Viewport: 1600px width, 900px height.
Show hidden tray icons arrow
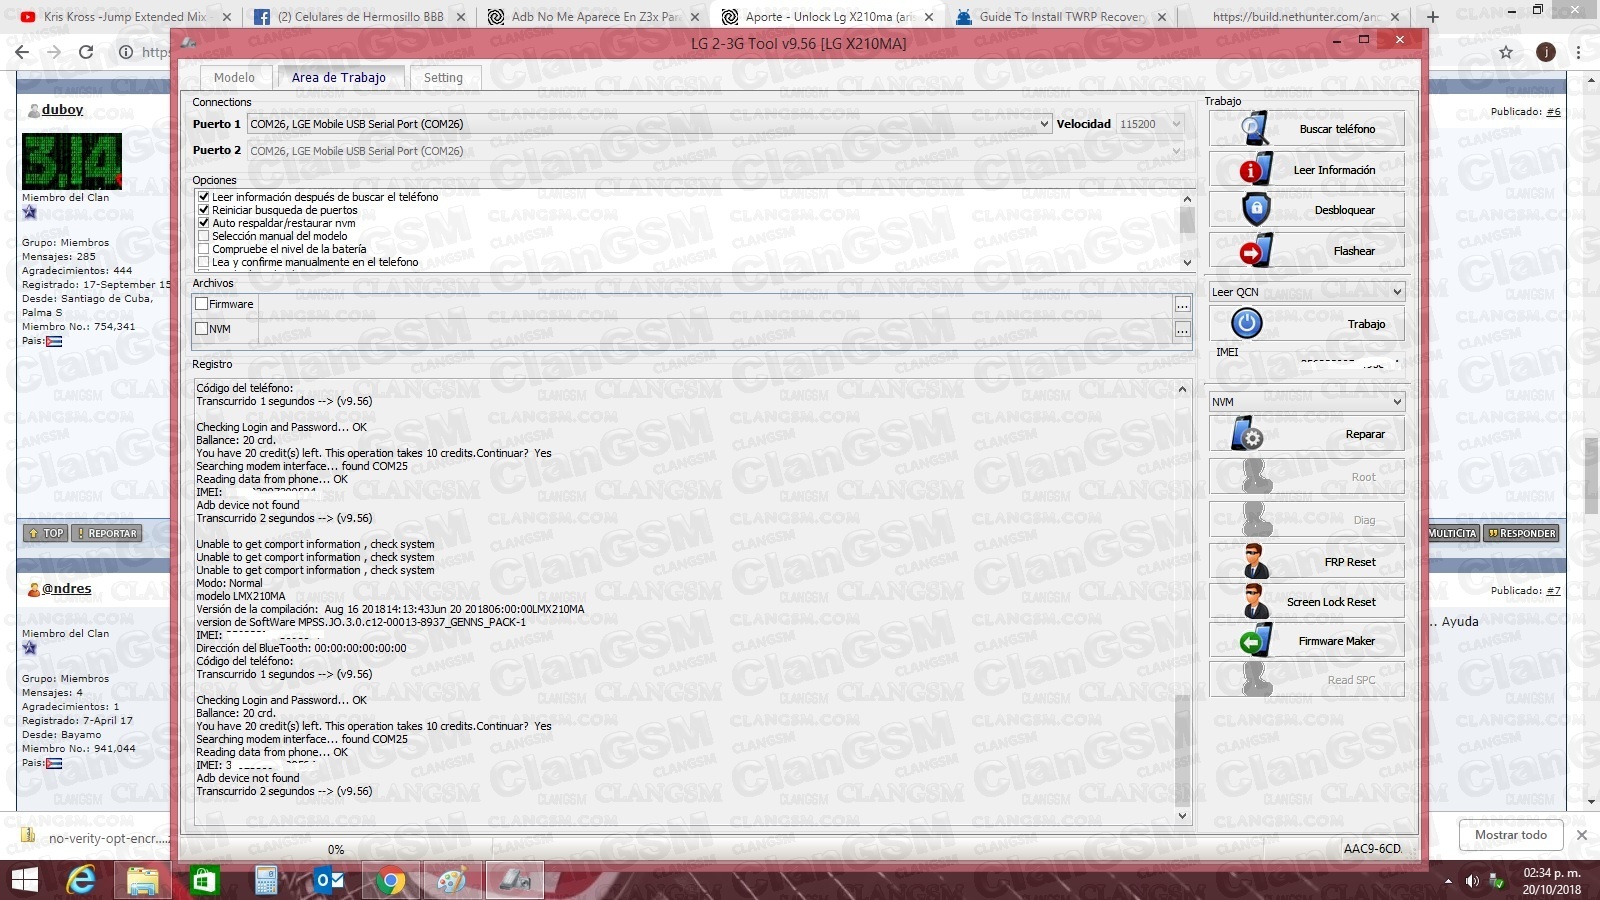1448,881
